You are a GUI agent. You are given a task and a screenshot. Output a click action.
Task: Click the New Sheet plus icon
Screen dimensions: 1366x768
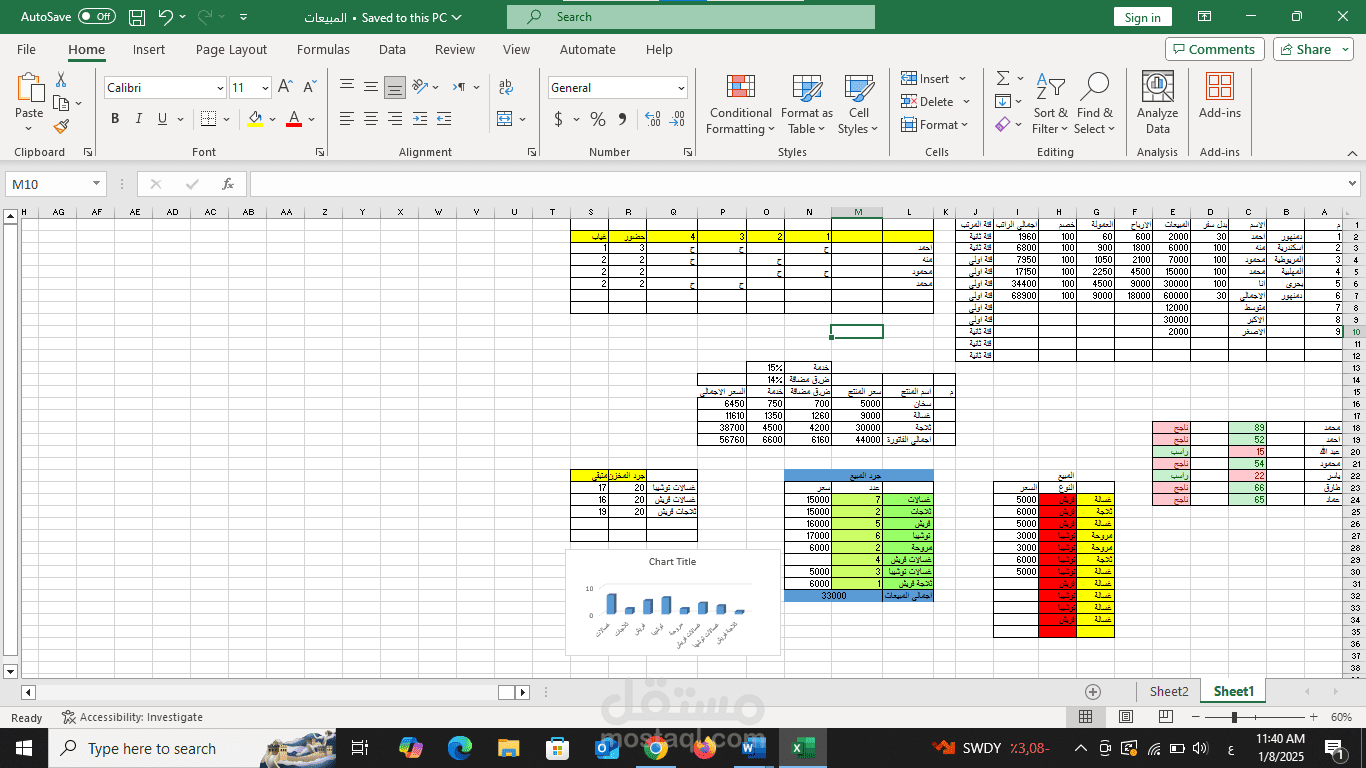(1093, 691)
